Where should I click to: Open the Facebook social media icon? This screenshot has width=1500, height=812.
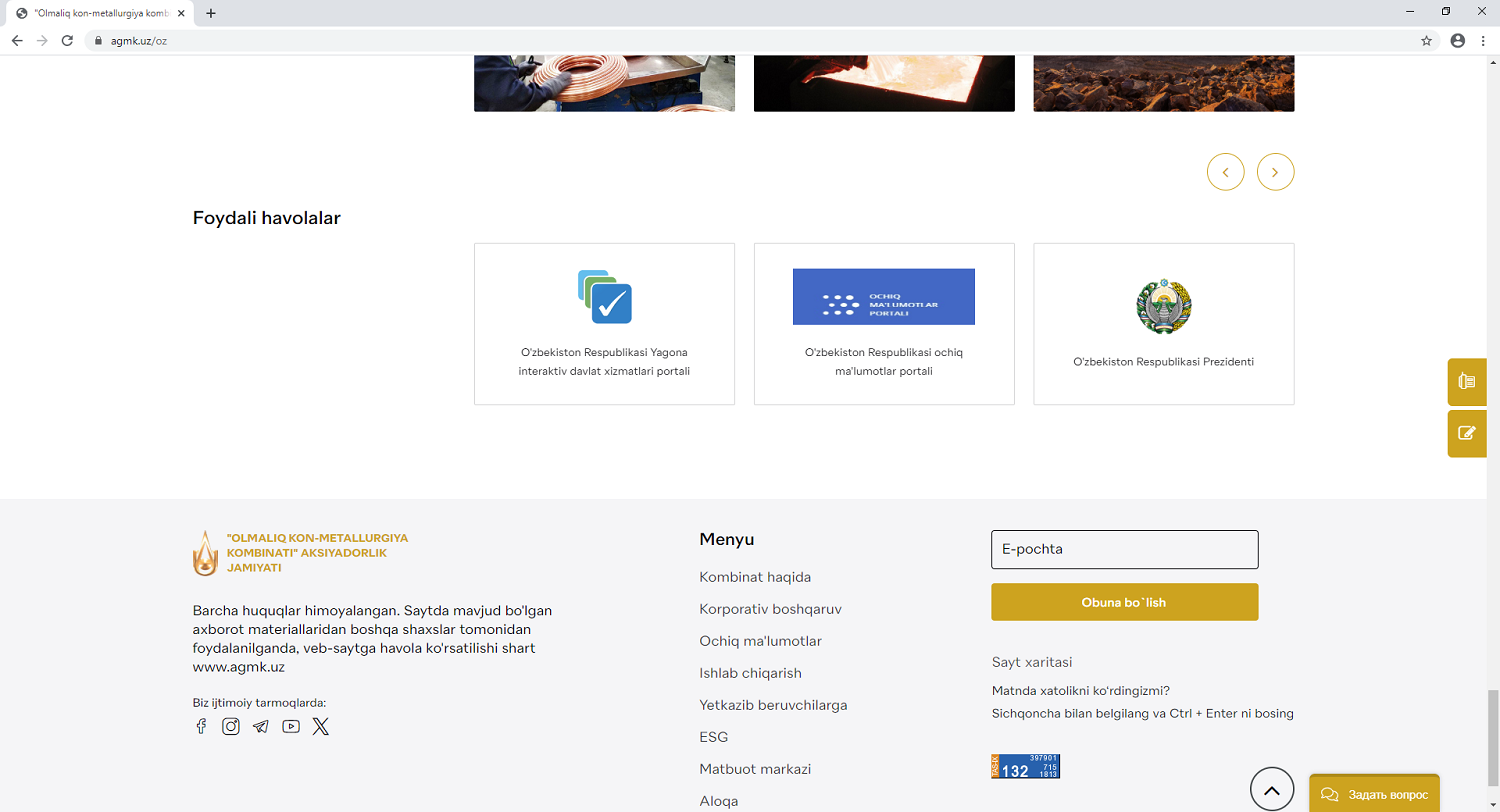tap(201, 727)
